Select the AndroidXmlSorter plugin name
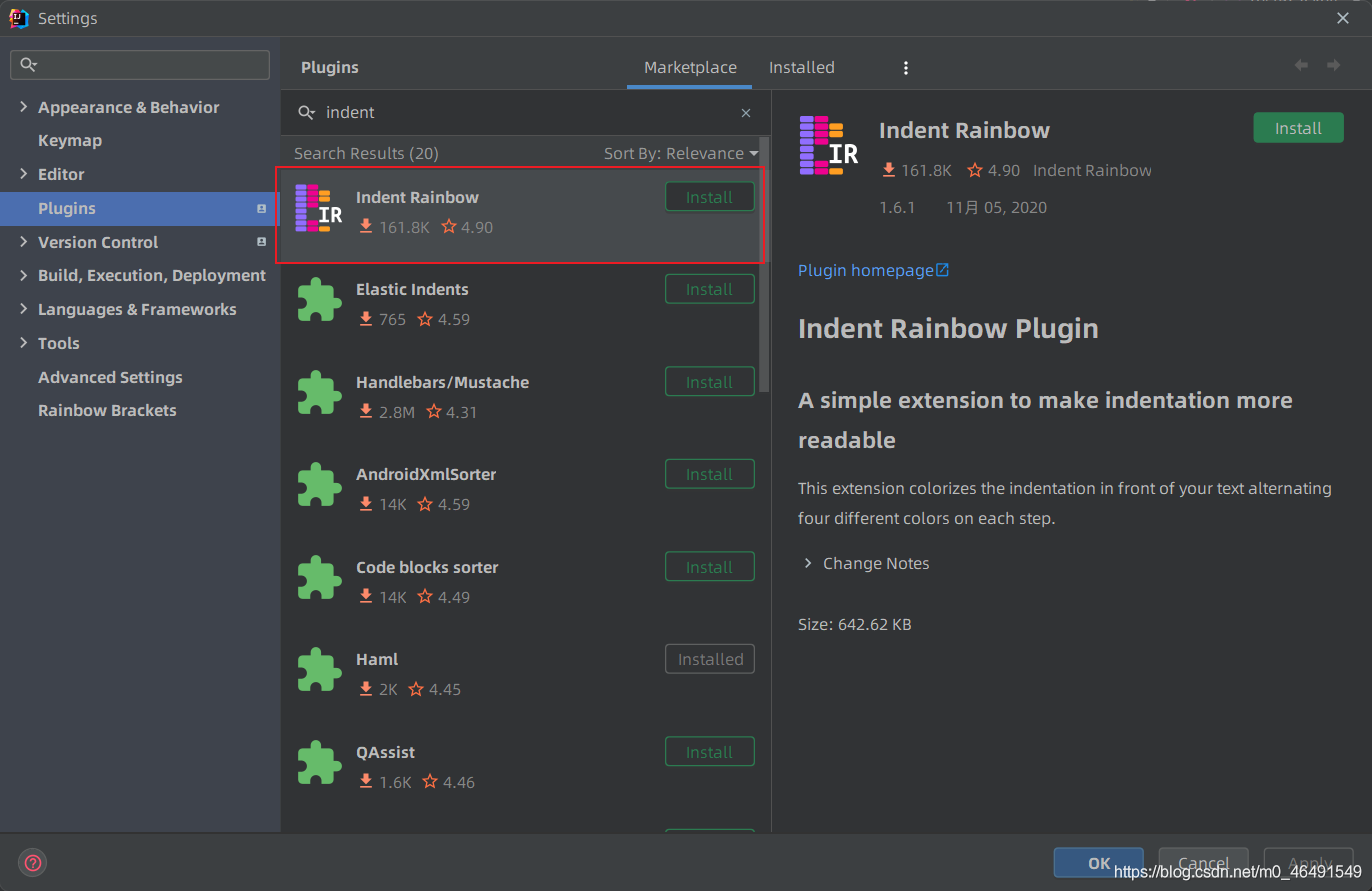 tap(426, 474)
